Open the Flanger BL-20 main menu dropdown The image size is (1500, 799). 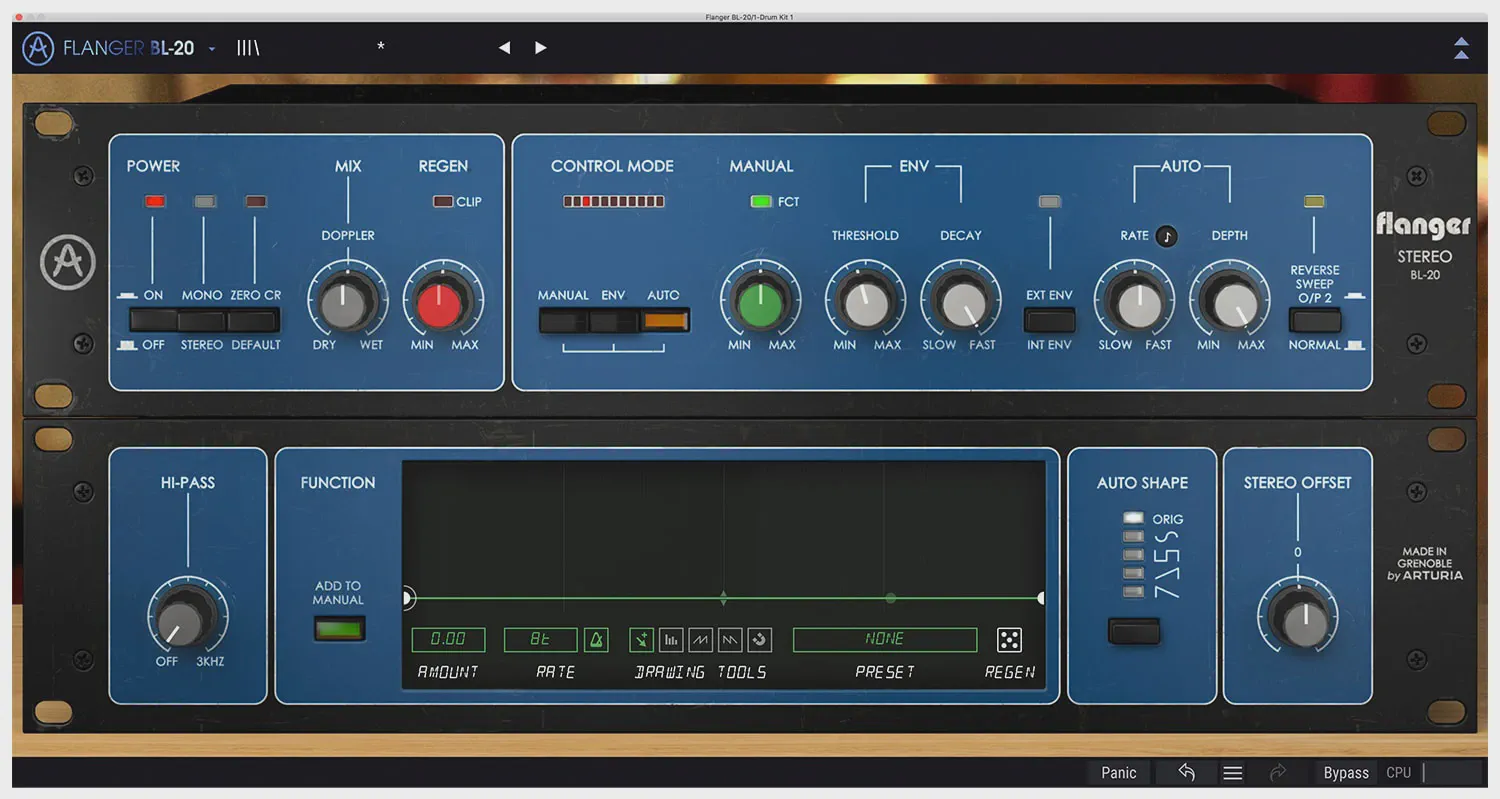pyautogui.click(x=212, y=49)
